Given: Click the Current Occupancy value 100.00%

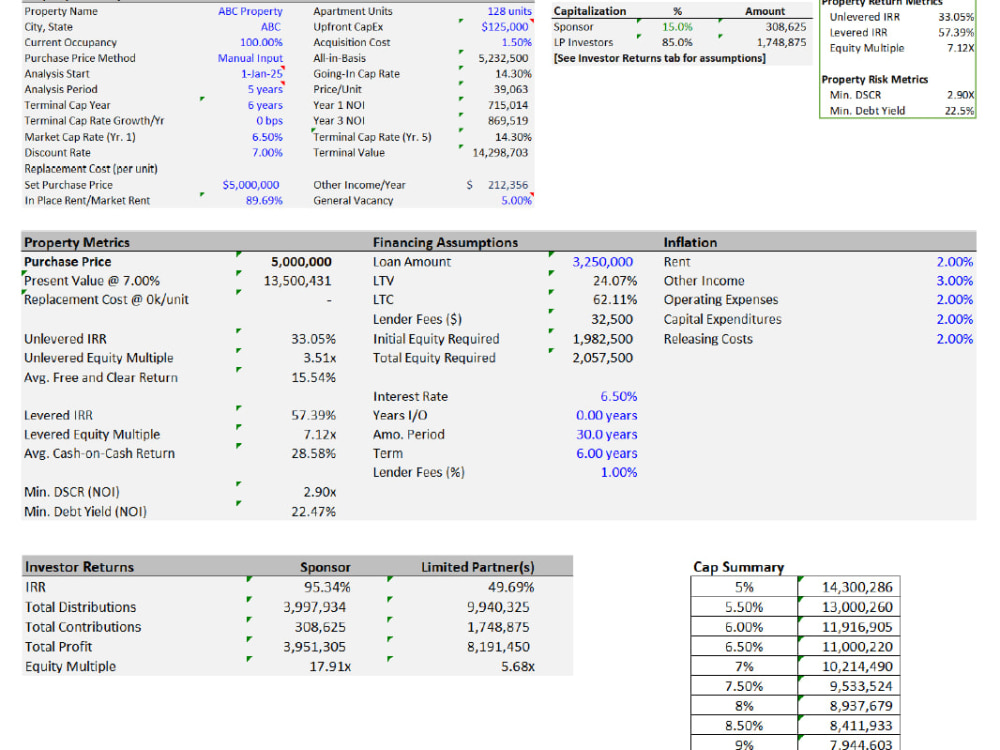Looking at the screenshot, I should click(261, 43).
